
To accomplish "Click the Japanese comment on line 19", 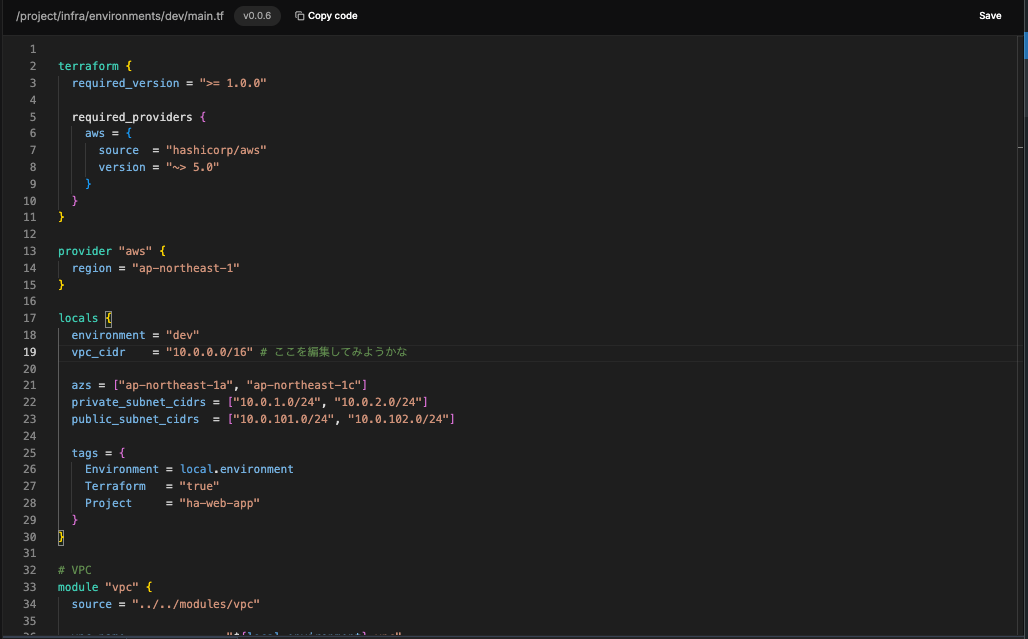I will pyautogui.click(x=334, y=352).
